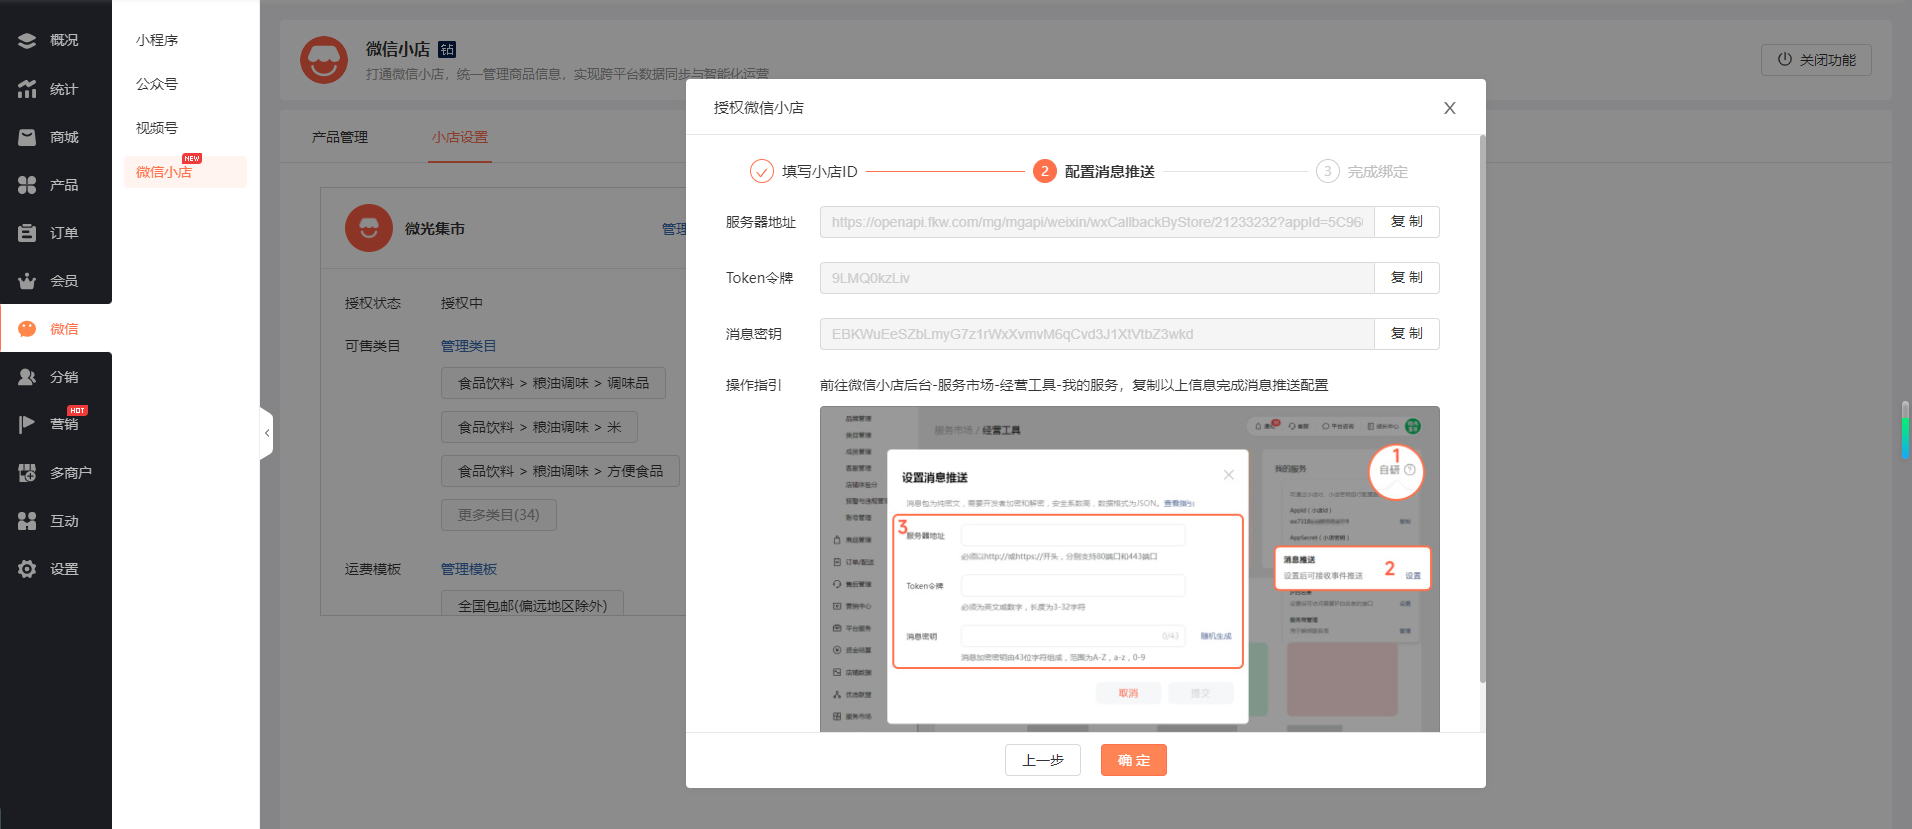1912x829 pixels.
Task: Click the 食品饮料 > 粮油调味 > 方便食品 category tag
Action: tap(560, 471)
